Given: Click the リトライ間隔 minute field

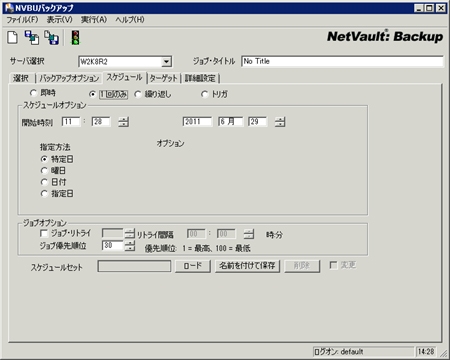Looking at the screenshot, I should pos(226,234).
